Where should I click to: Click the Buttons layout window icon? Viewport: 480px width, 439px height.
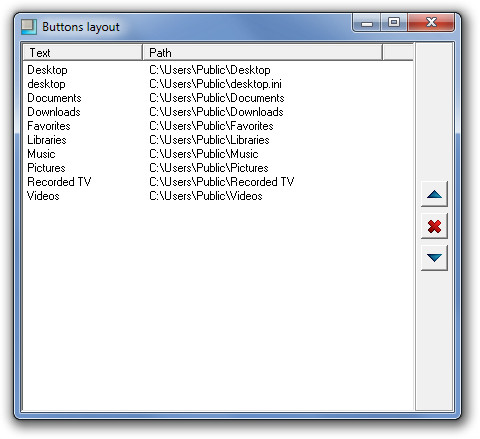pos(29,27)
